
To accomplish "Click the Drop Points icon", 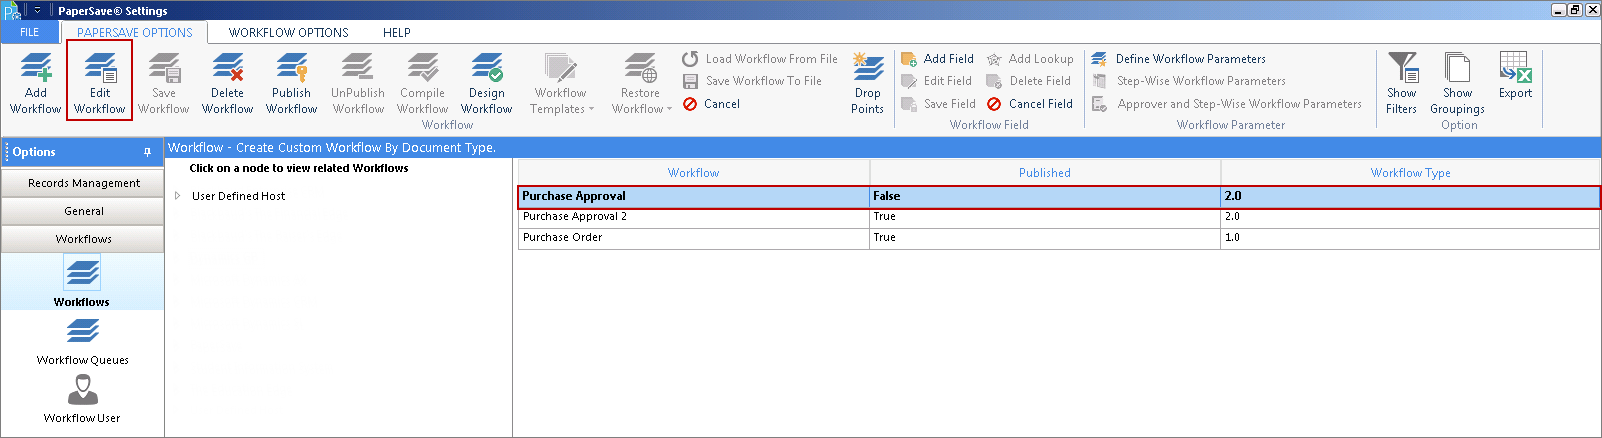I will (867, 82).
